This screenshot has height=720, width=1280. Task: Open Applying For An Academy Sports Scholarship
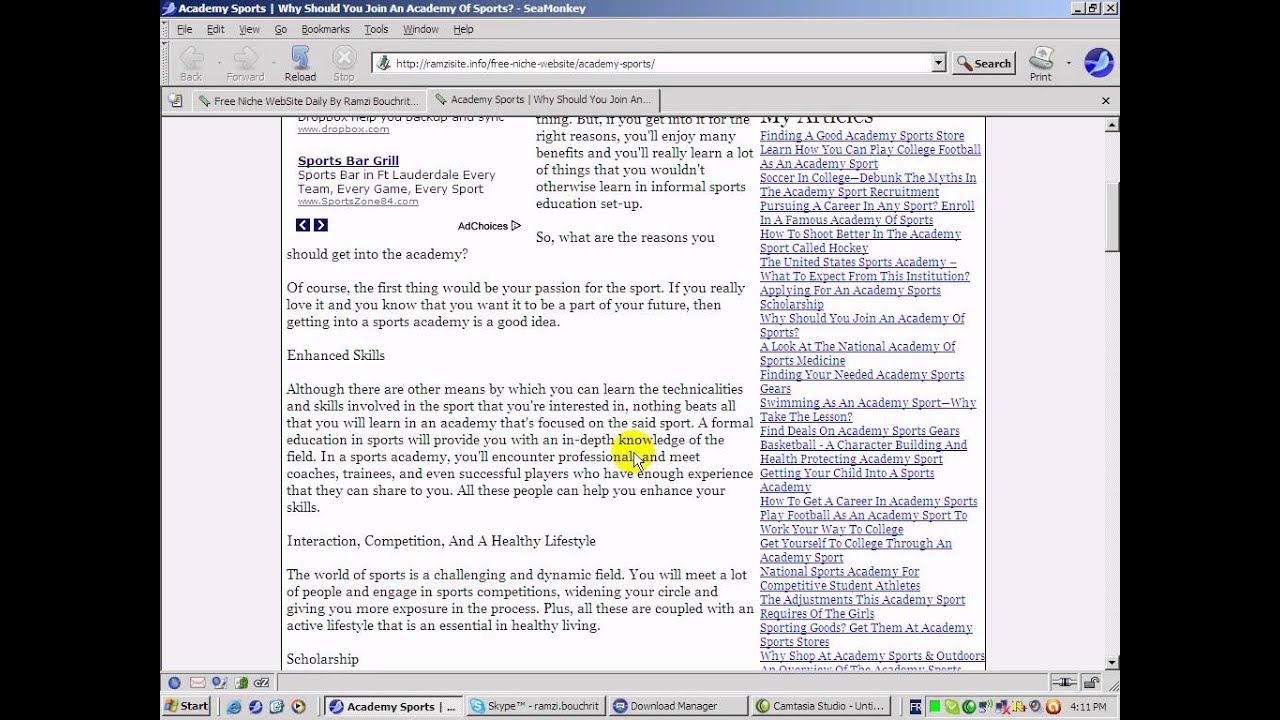point(850,297)
